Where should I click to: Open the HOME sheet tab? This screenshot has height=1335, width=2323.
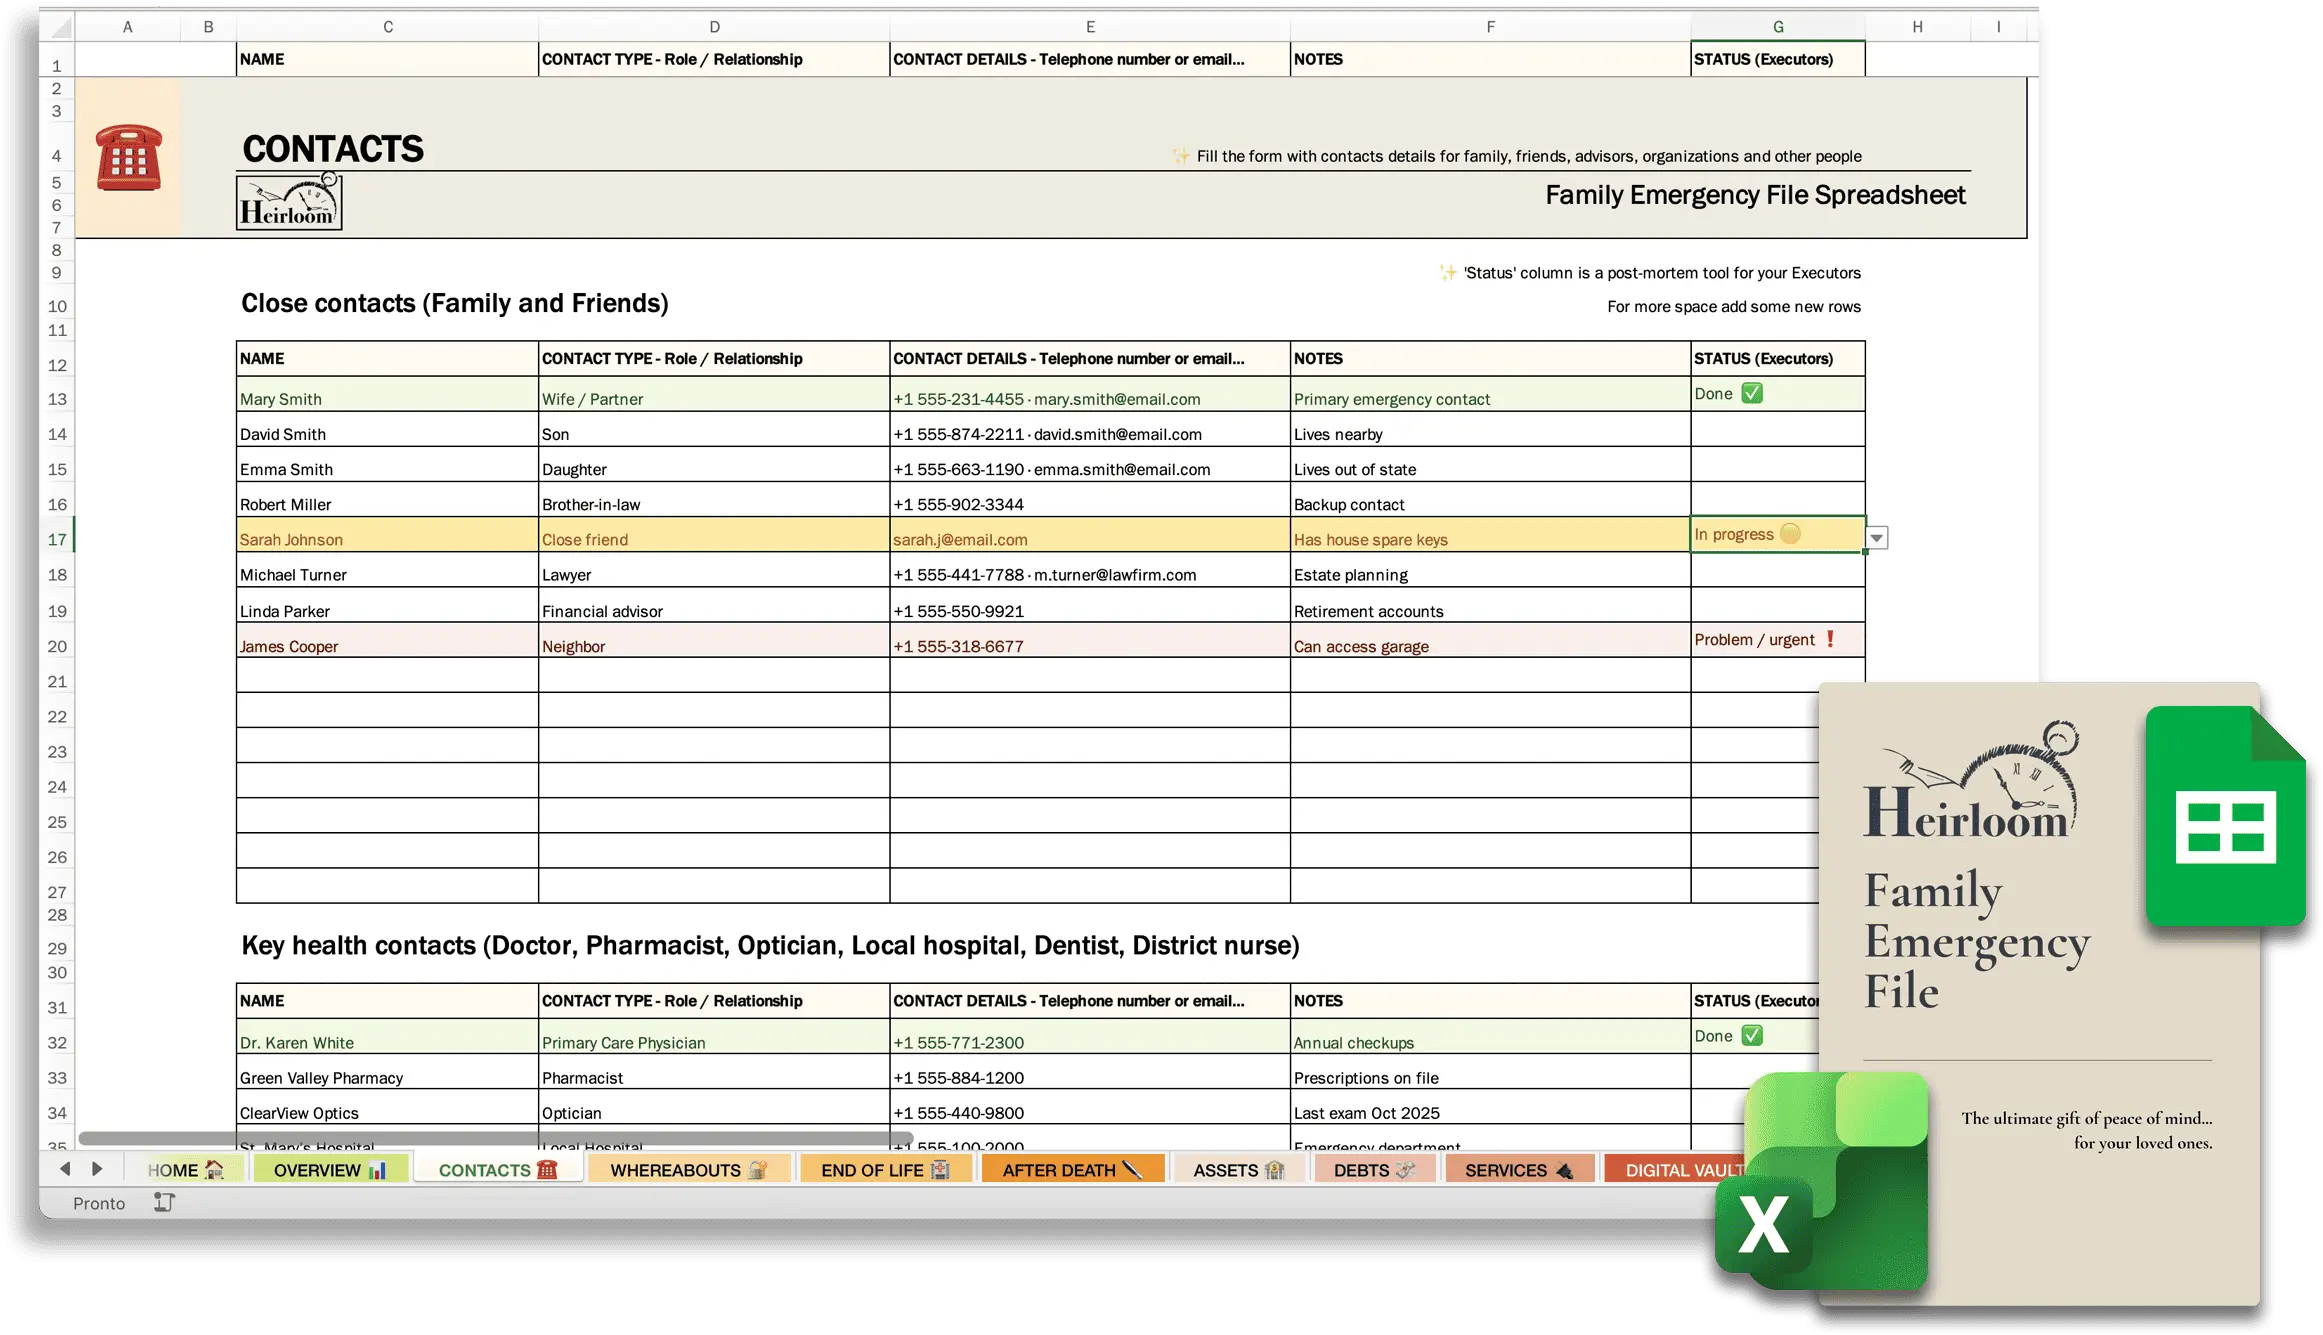click(x=186, y=1169)
